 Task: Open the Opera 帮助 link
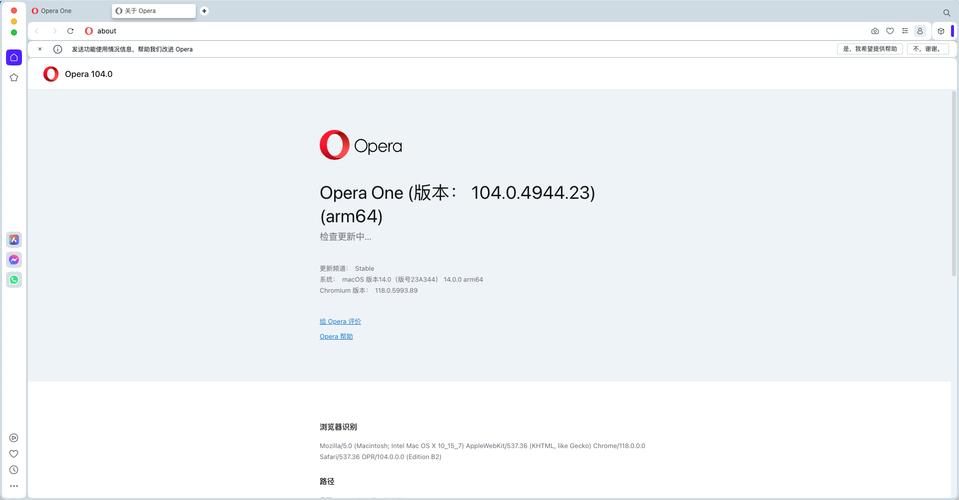coord(336,337)
